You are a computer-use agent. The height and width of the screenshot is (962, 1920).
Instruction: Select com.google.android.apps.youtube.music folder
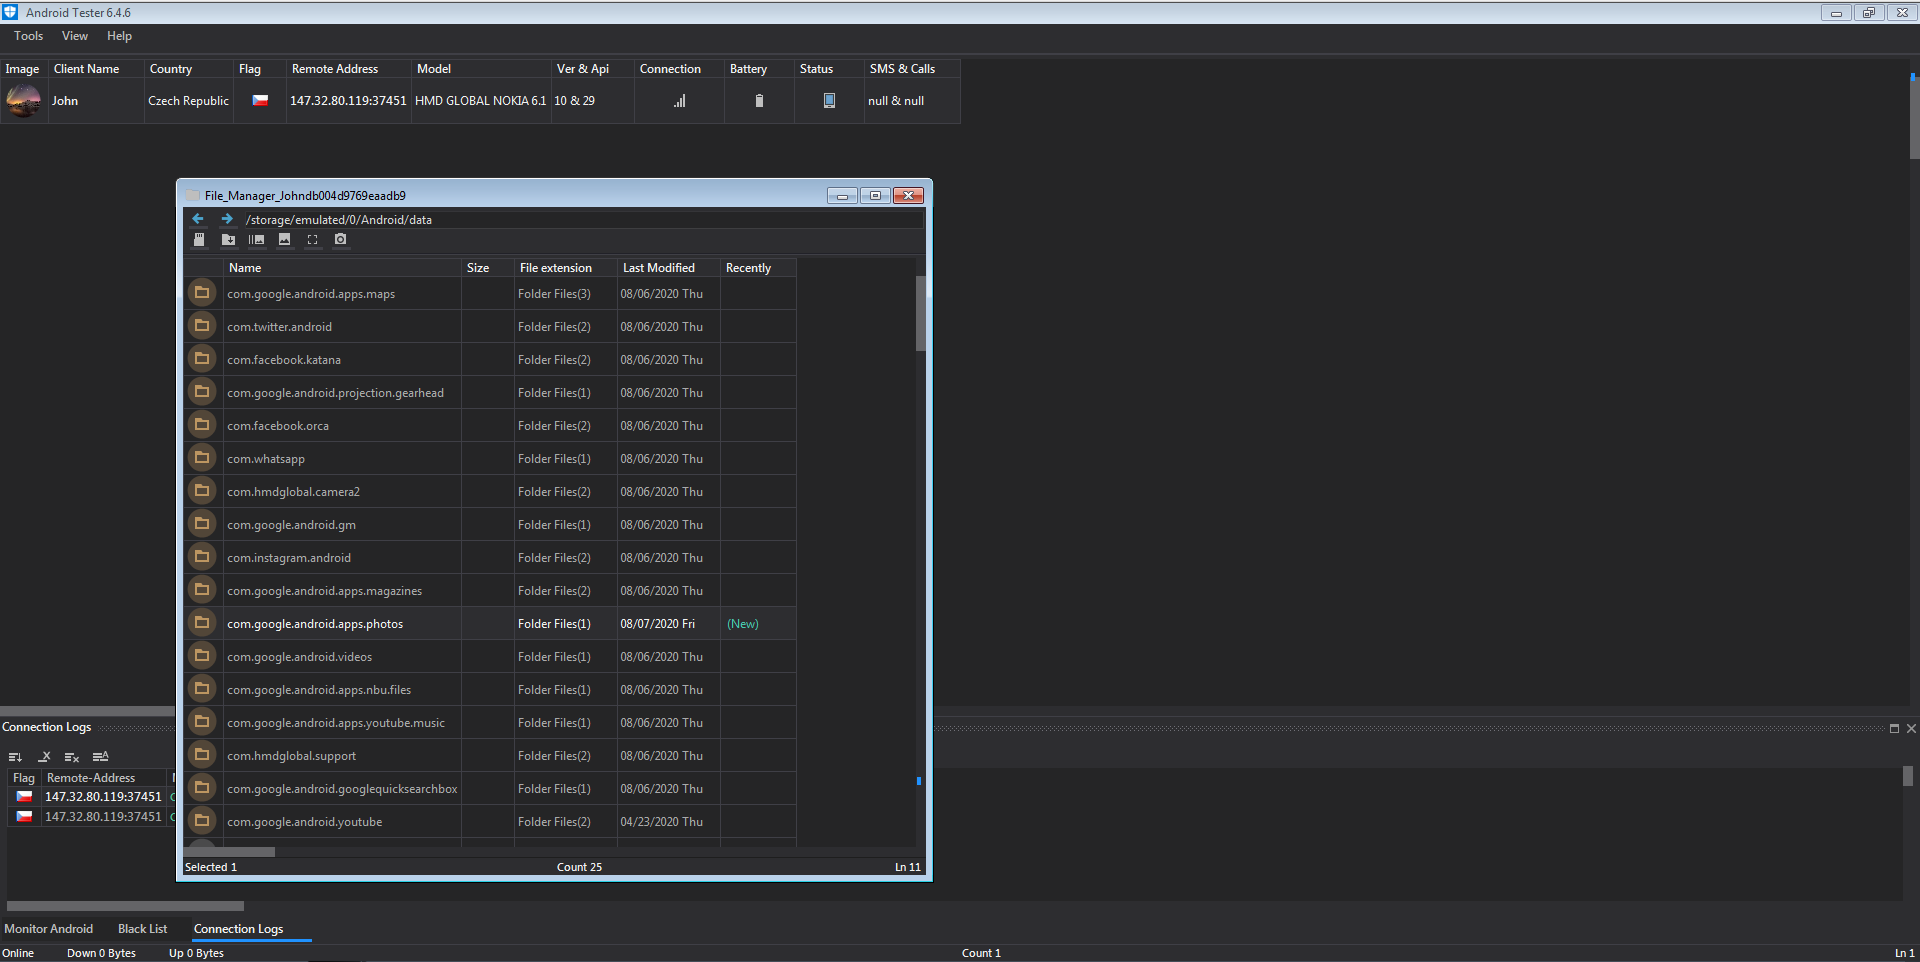coord(490,722)
